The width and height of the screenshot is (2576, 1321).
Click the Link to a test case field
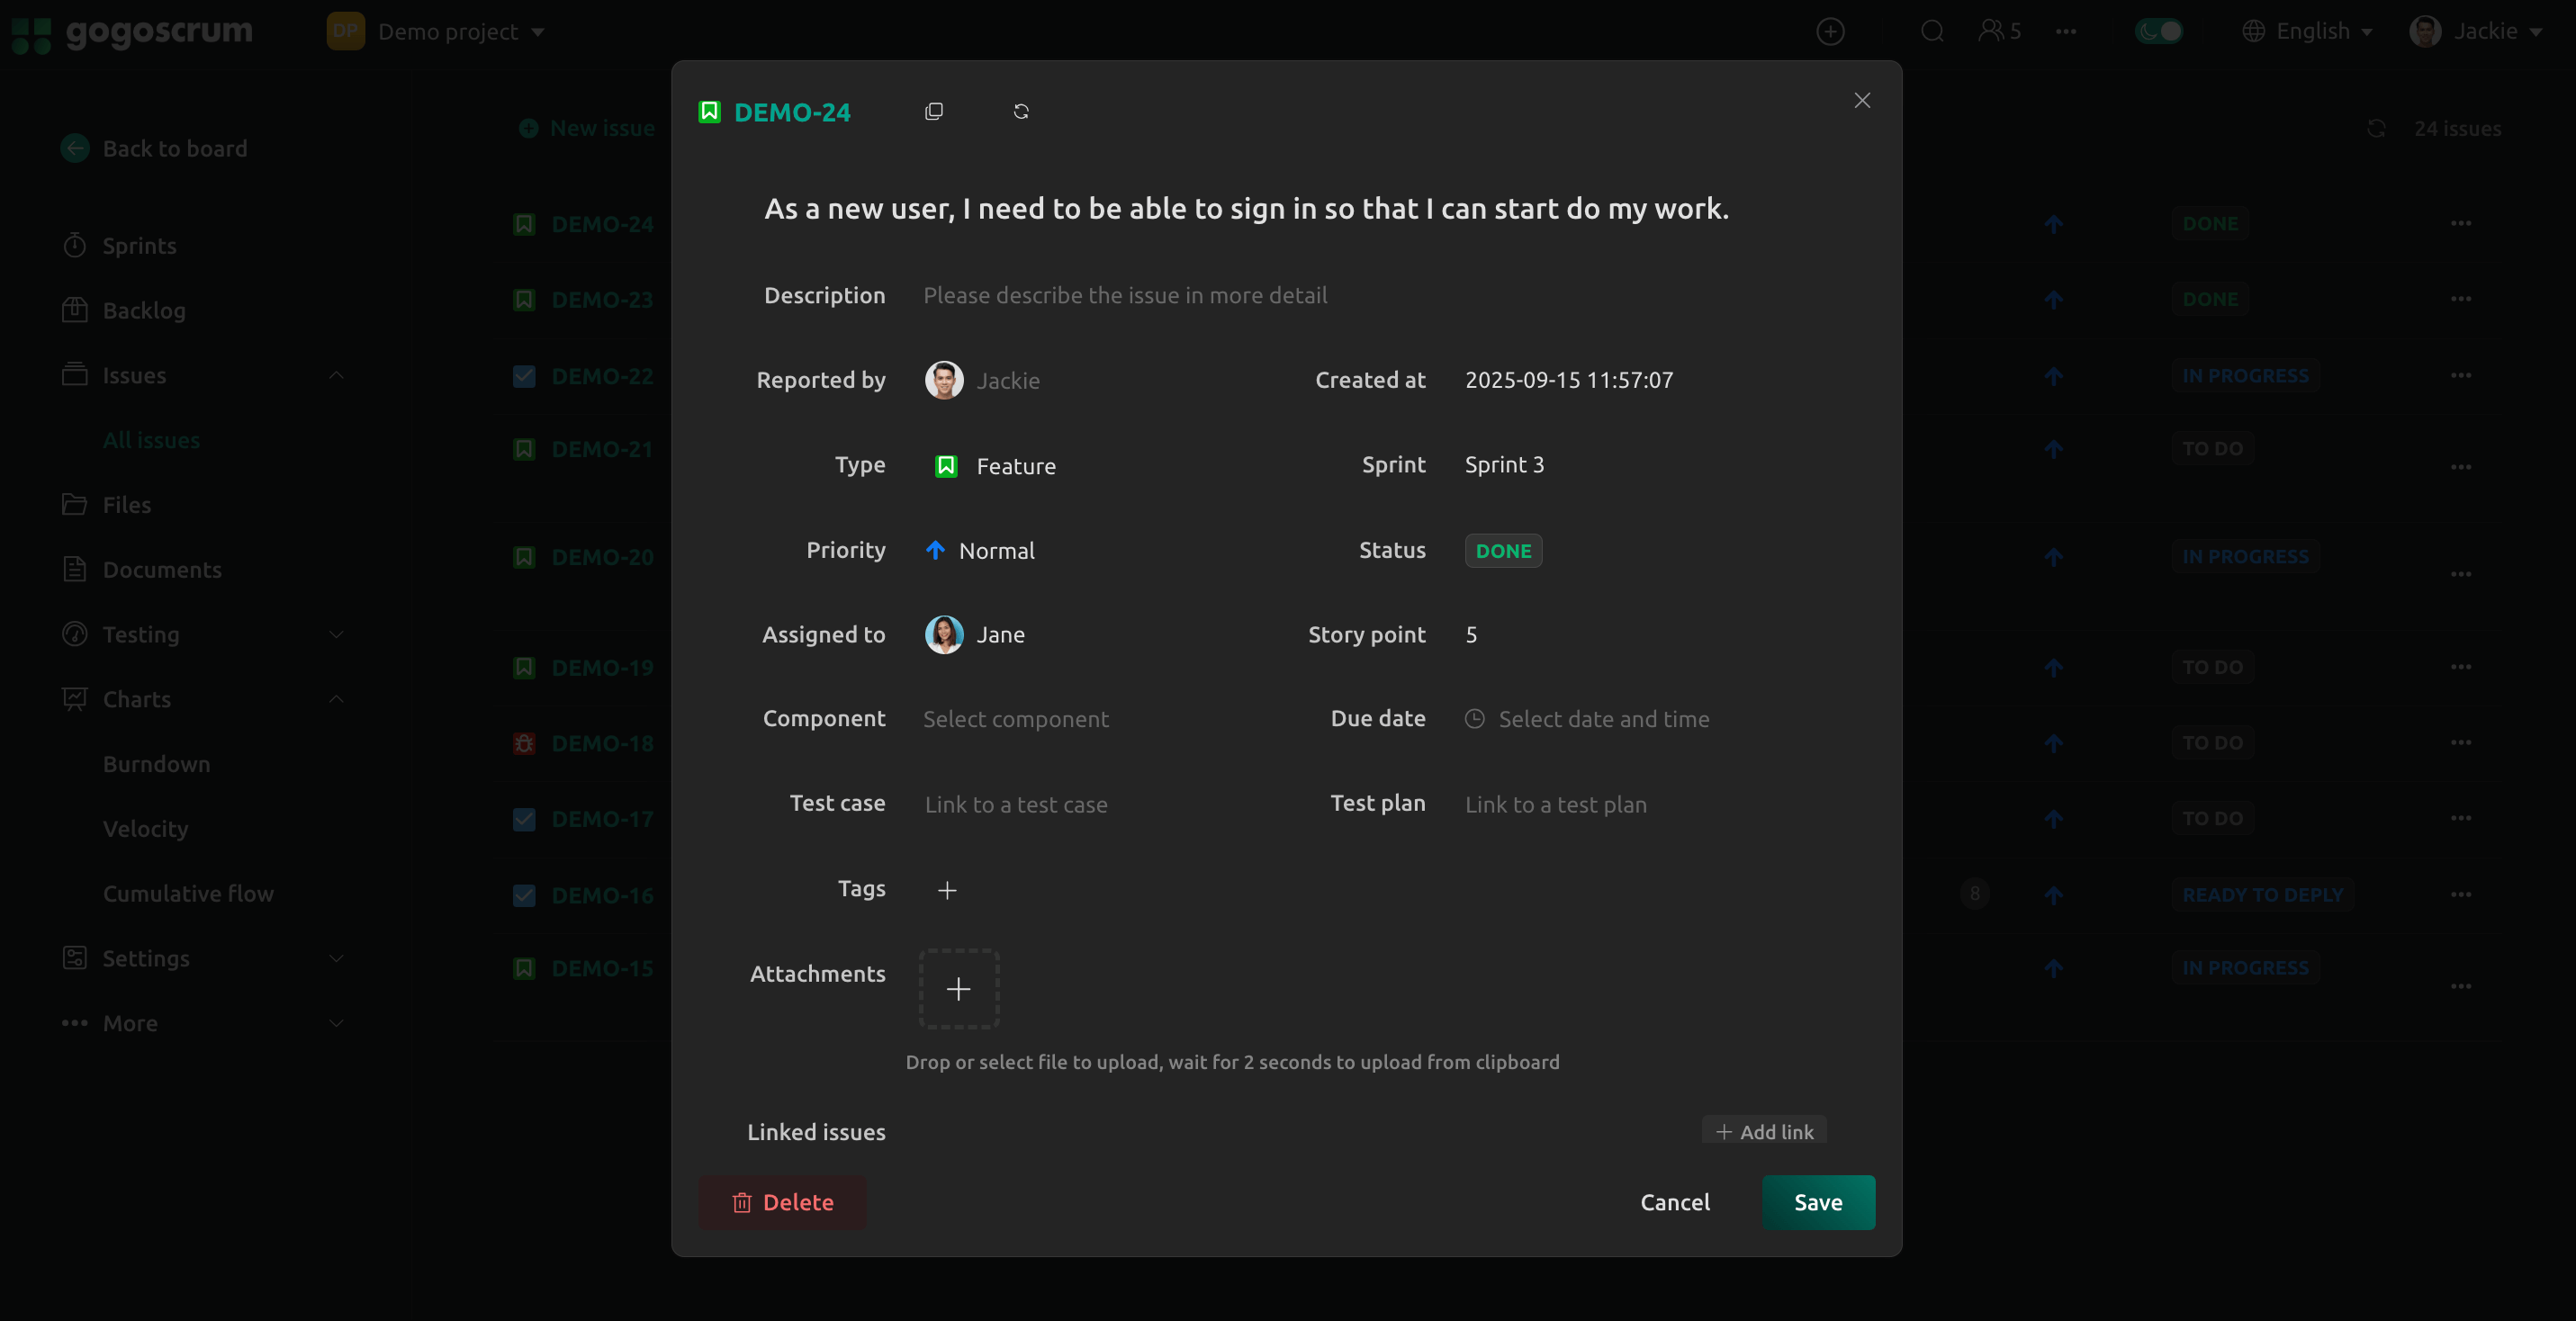point(1016,805)
